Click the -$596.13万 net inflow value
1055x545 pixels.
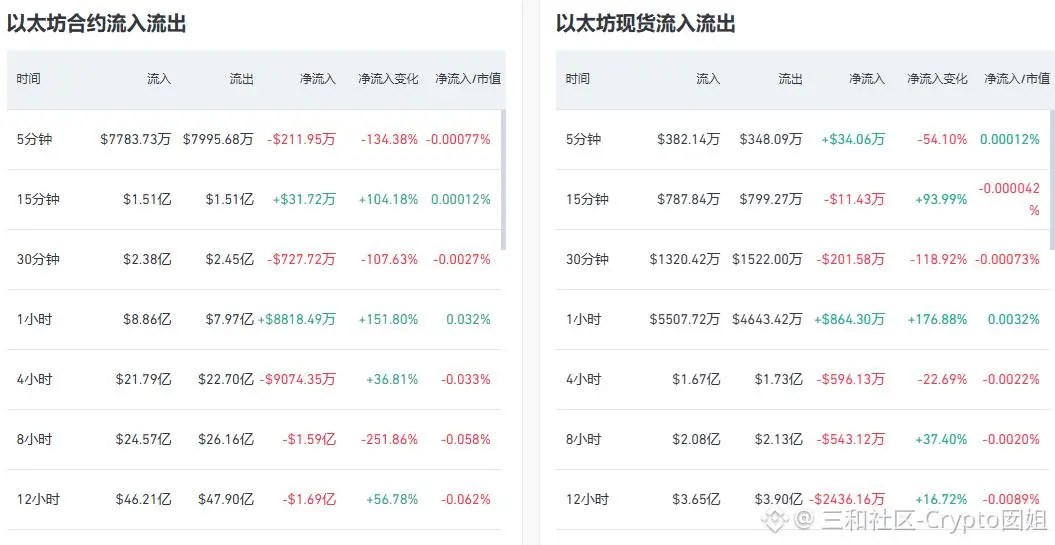click(x=850, y=379)
